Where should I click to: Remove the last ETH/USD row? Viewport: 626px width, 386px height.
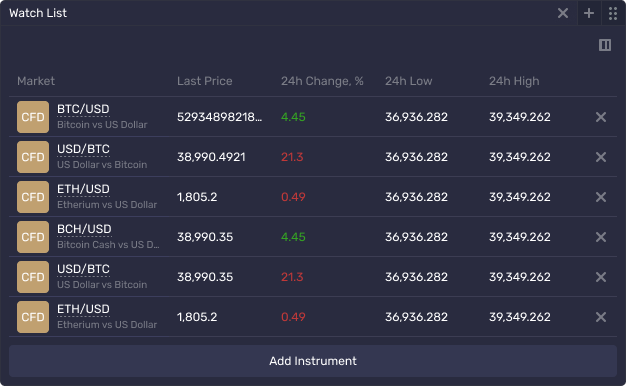coord(601,317)
